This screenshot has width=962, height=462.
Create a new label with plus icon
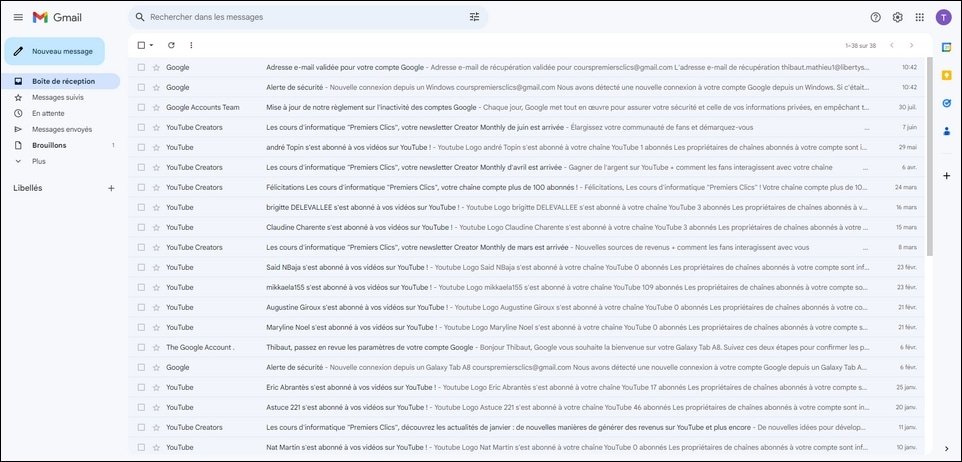[x=111, y=188]
